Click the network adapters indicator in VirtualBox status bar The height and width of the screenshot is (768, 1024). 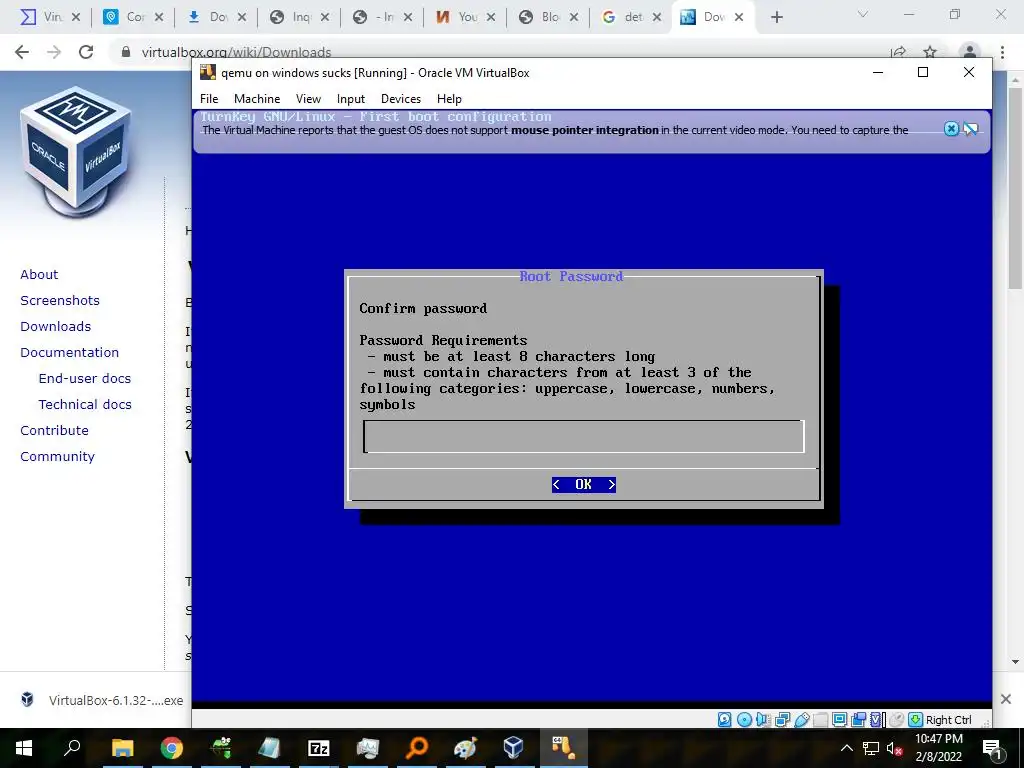[782, 720]
